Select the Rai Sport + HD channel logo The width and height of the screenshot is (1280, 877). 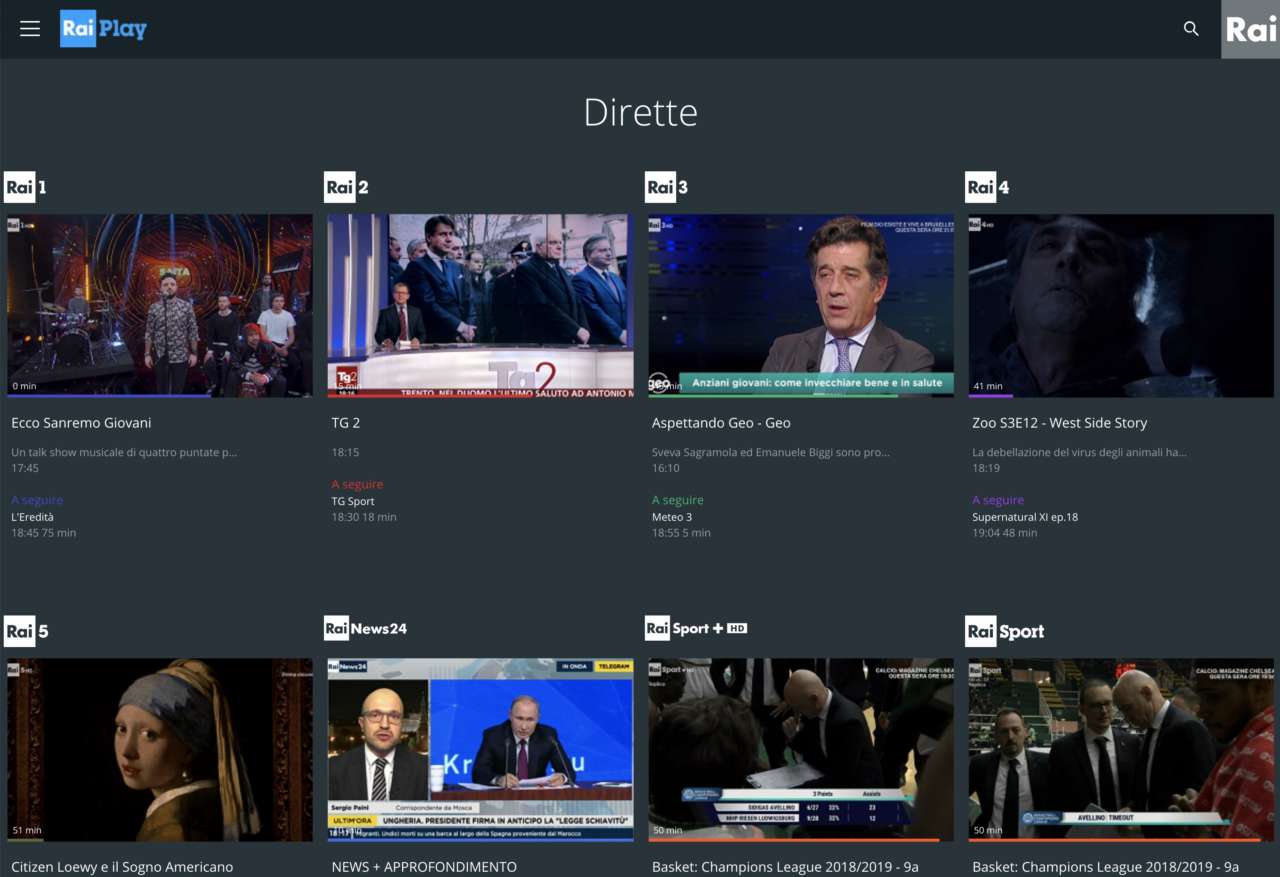(695, 628)
